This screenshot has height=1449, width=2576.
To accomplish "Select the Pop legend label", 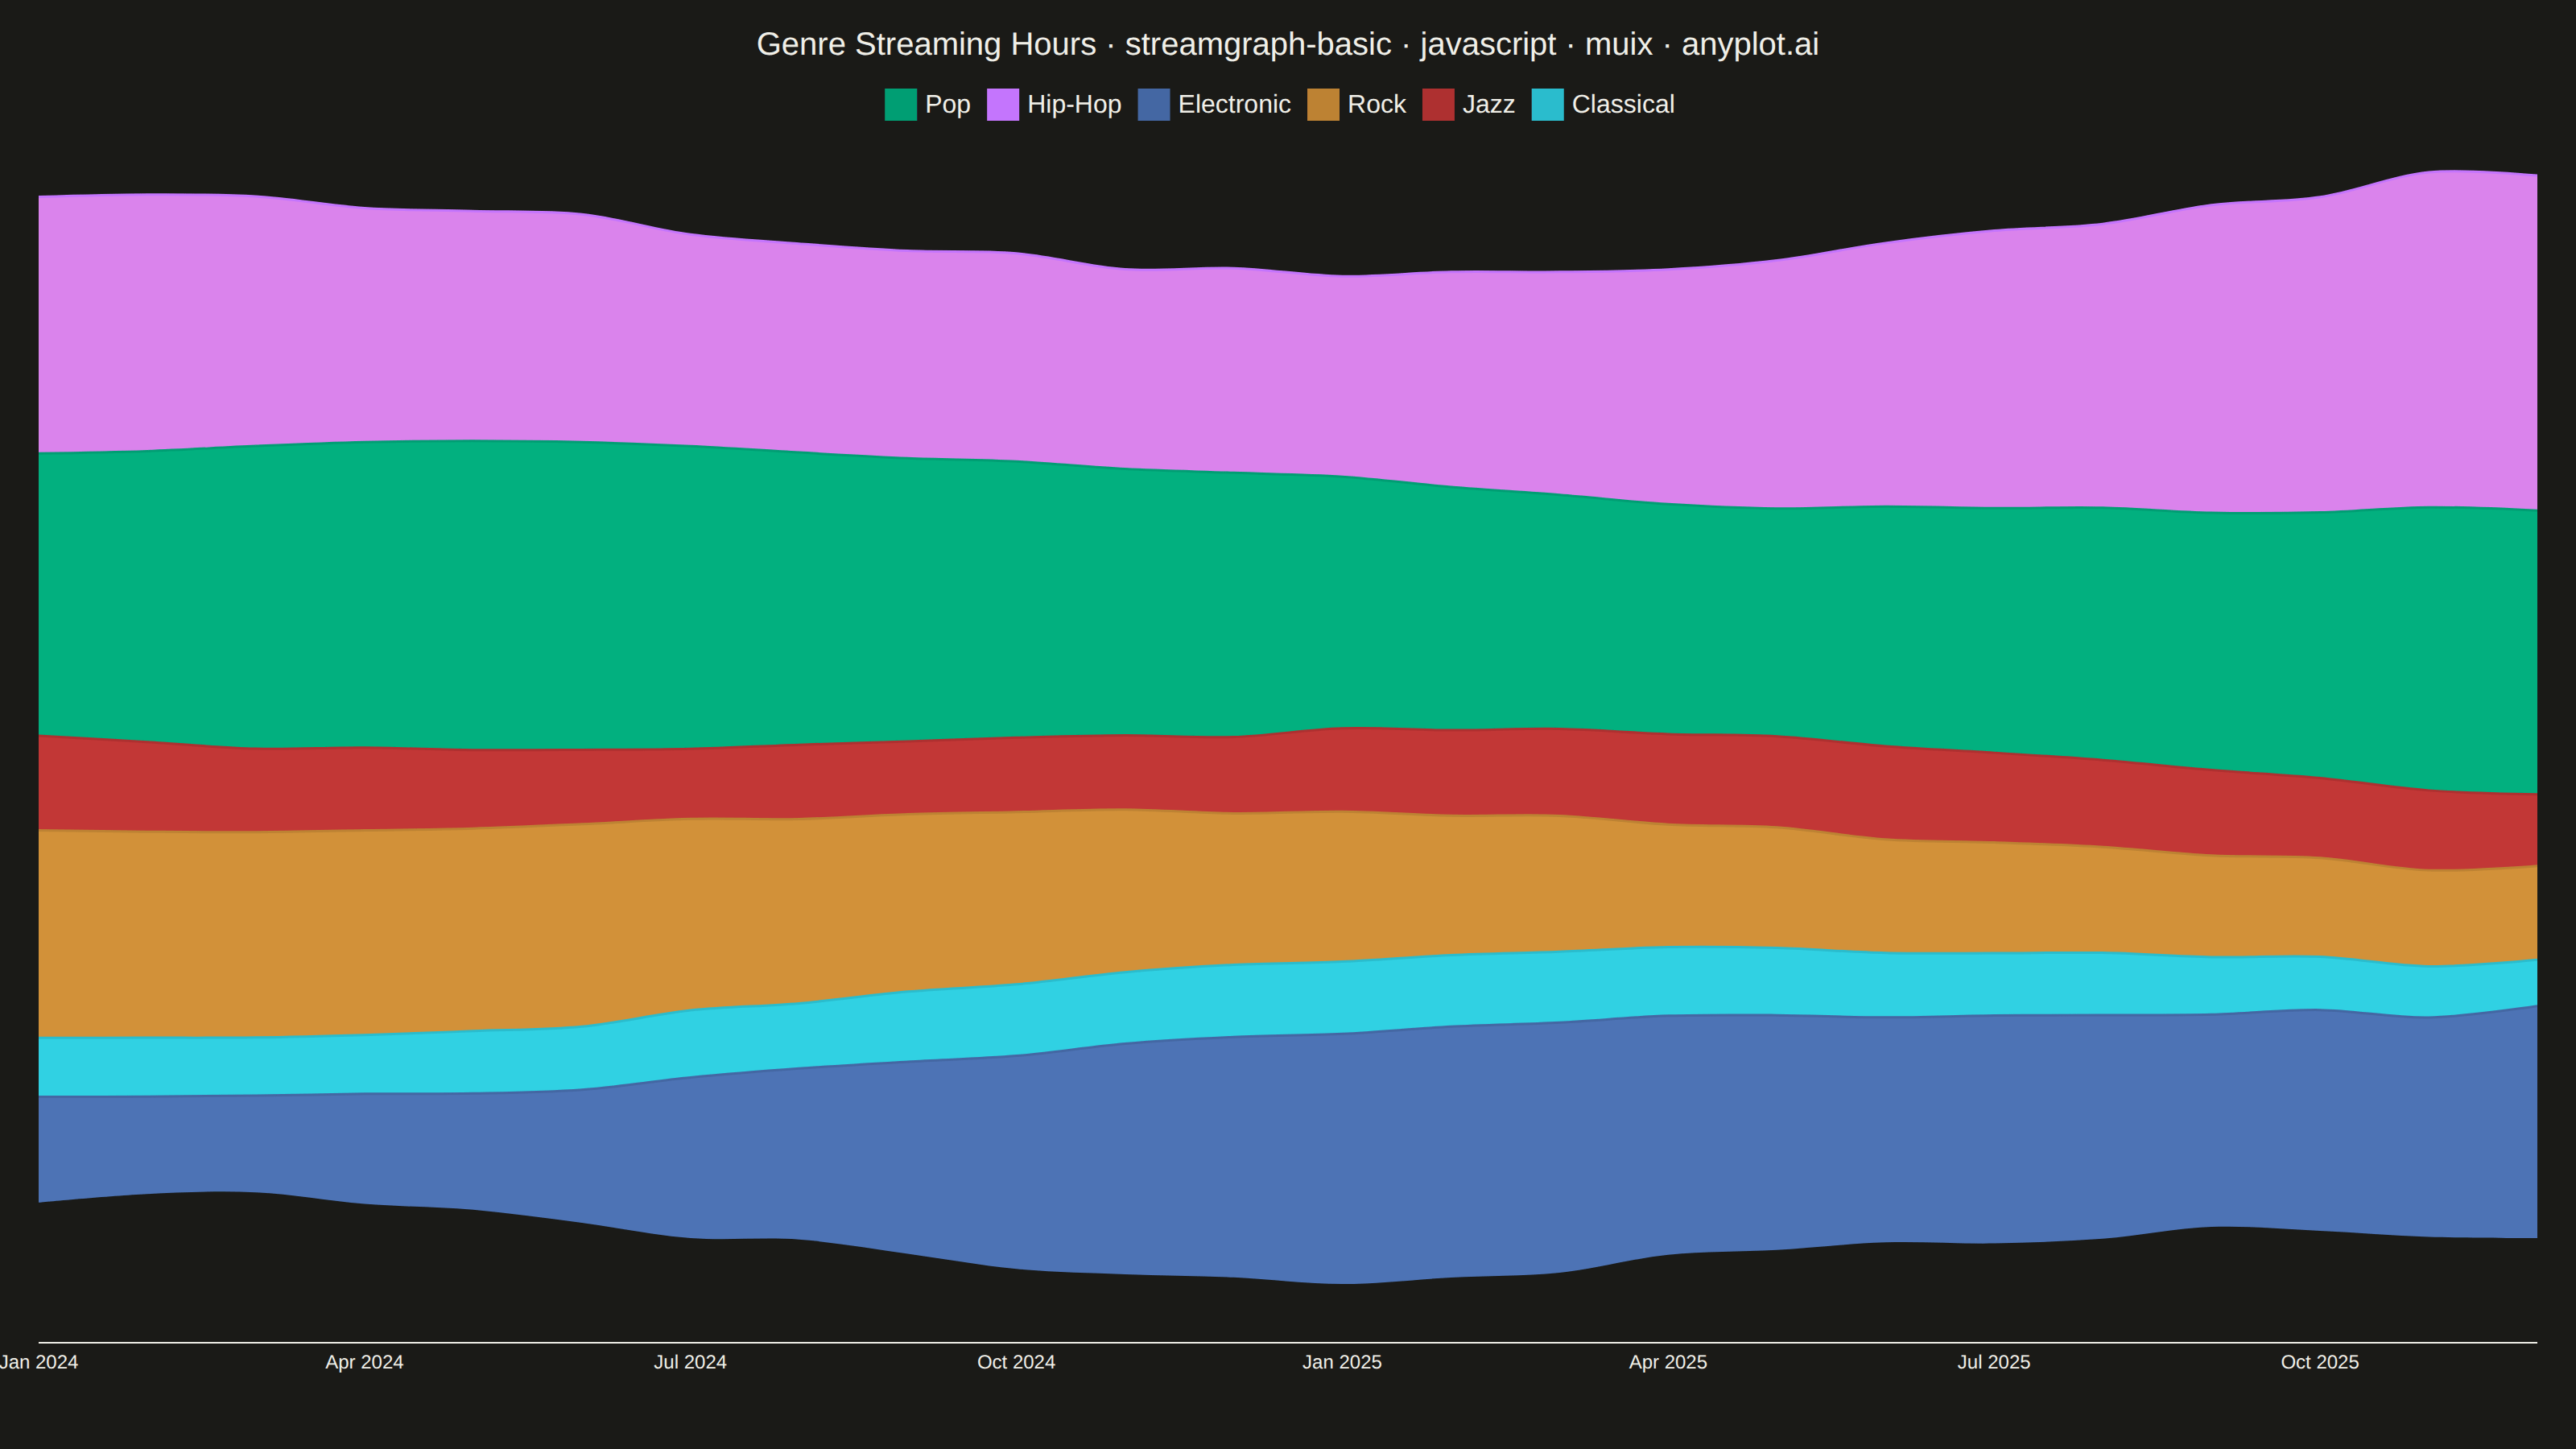I will tap(948, 104).
